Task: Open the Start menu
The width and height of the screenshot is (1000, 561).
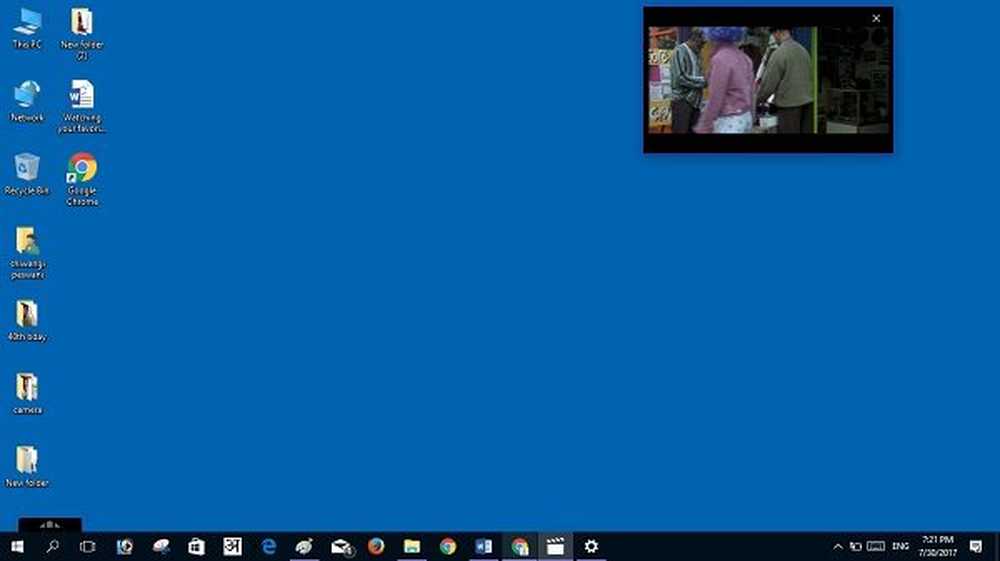Action: point(17,546)
